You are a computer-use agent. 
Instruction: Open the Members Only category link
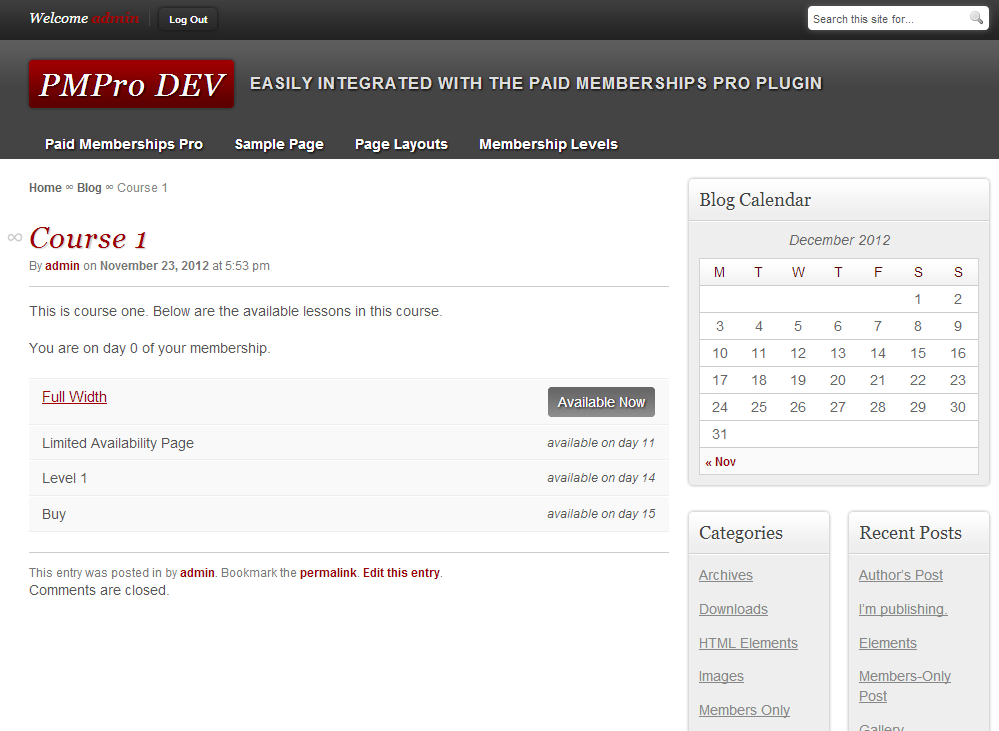(x=744, y=710)
